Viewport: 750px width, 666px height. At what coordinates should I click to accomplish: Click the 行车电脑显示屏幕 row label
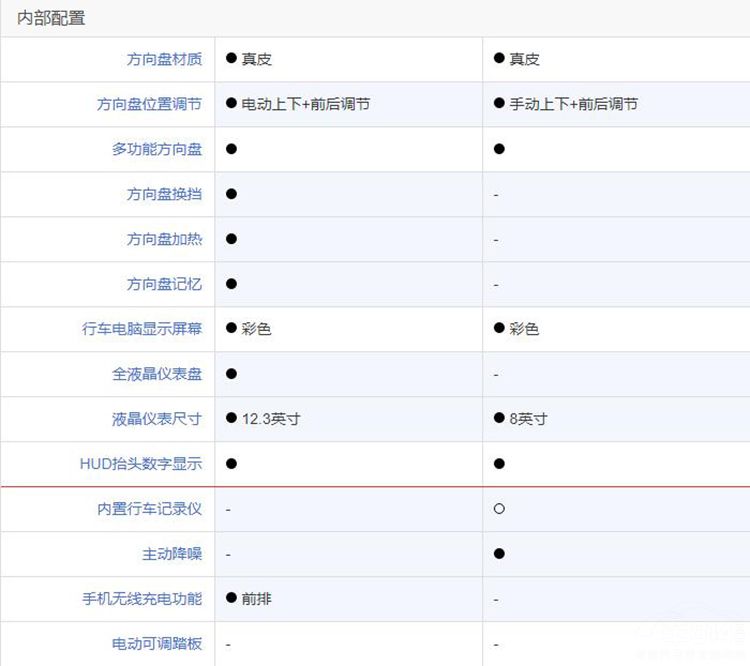[142, 329]
